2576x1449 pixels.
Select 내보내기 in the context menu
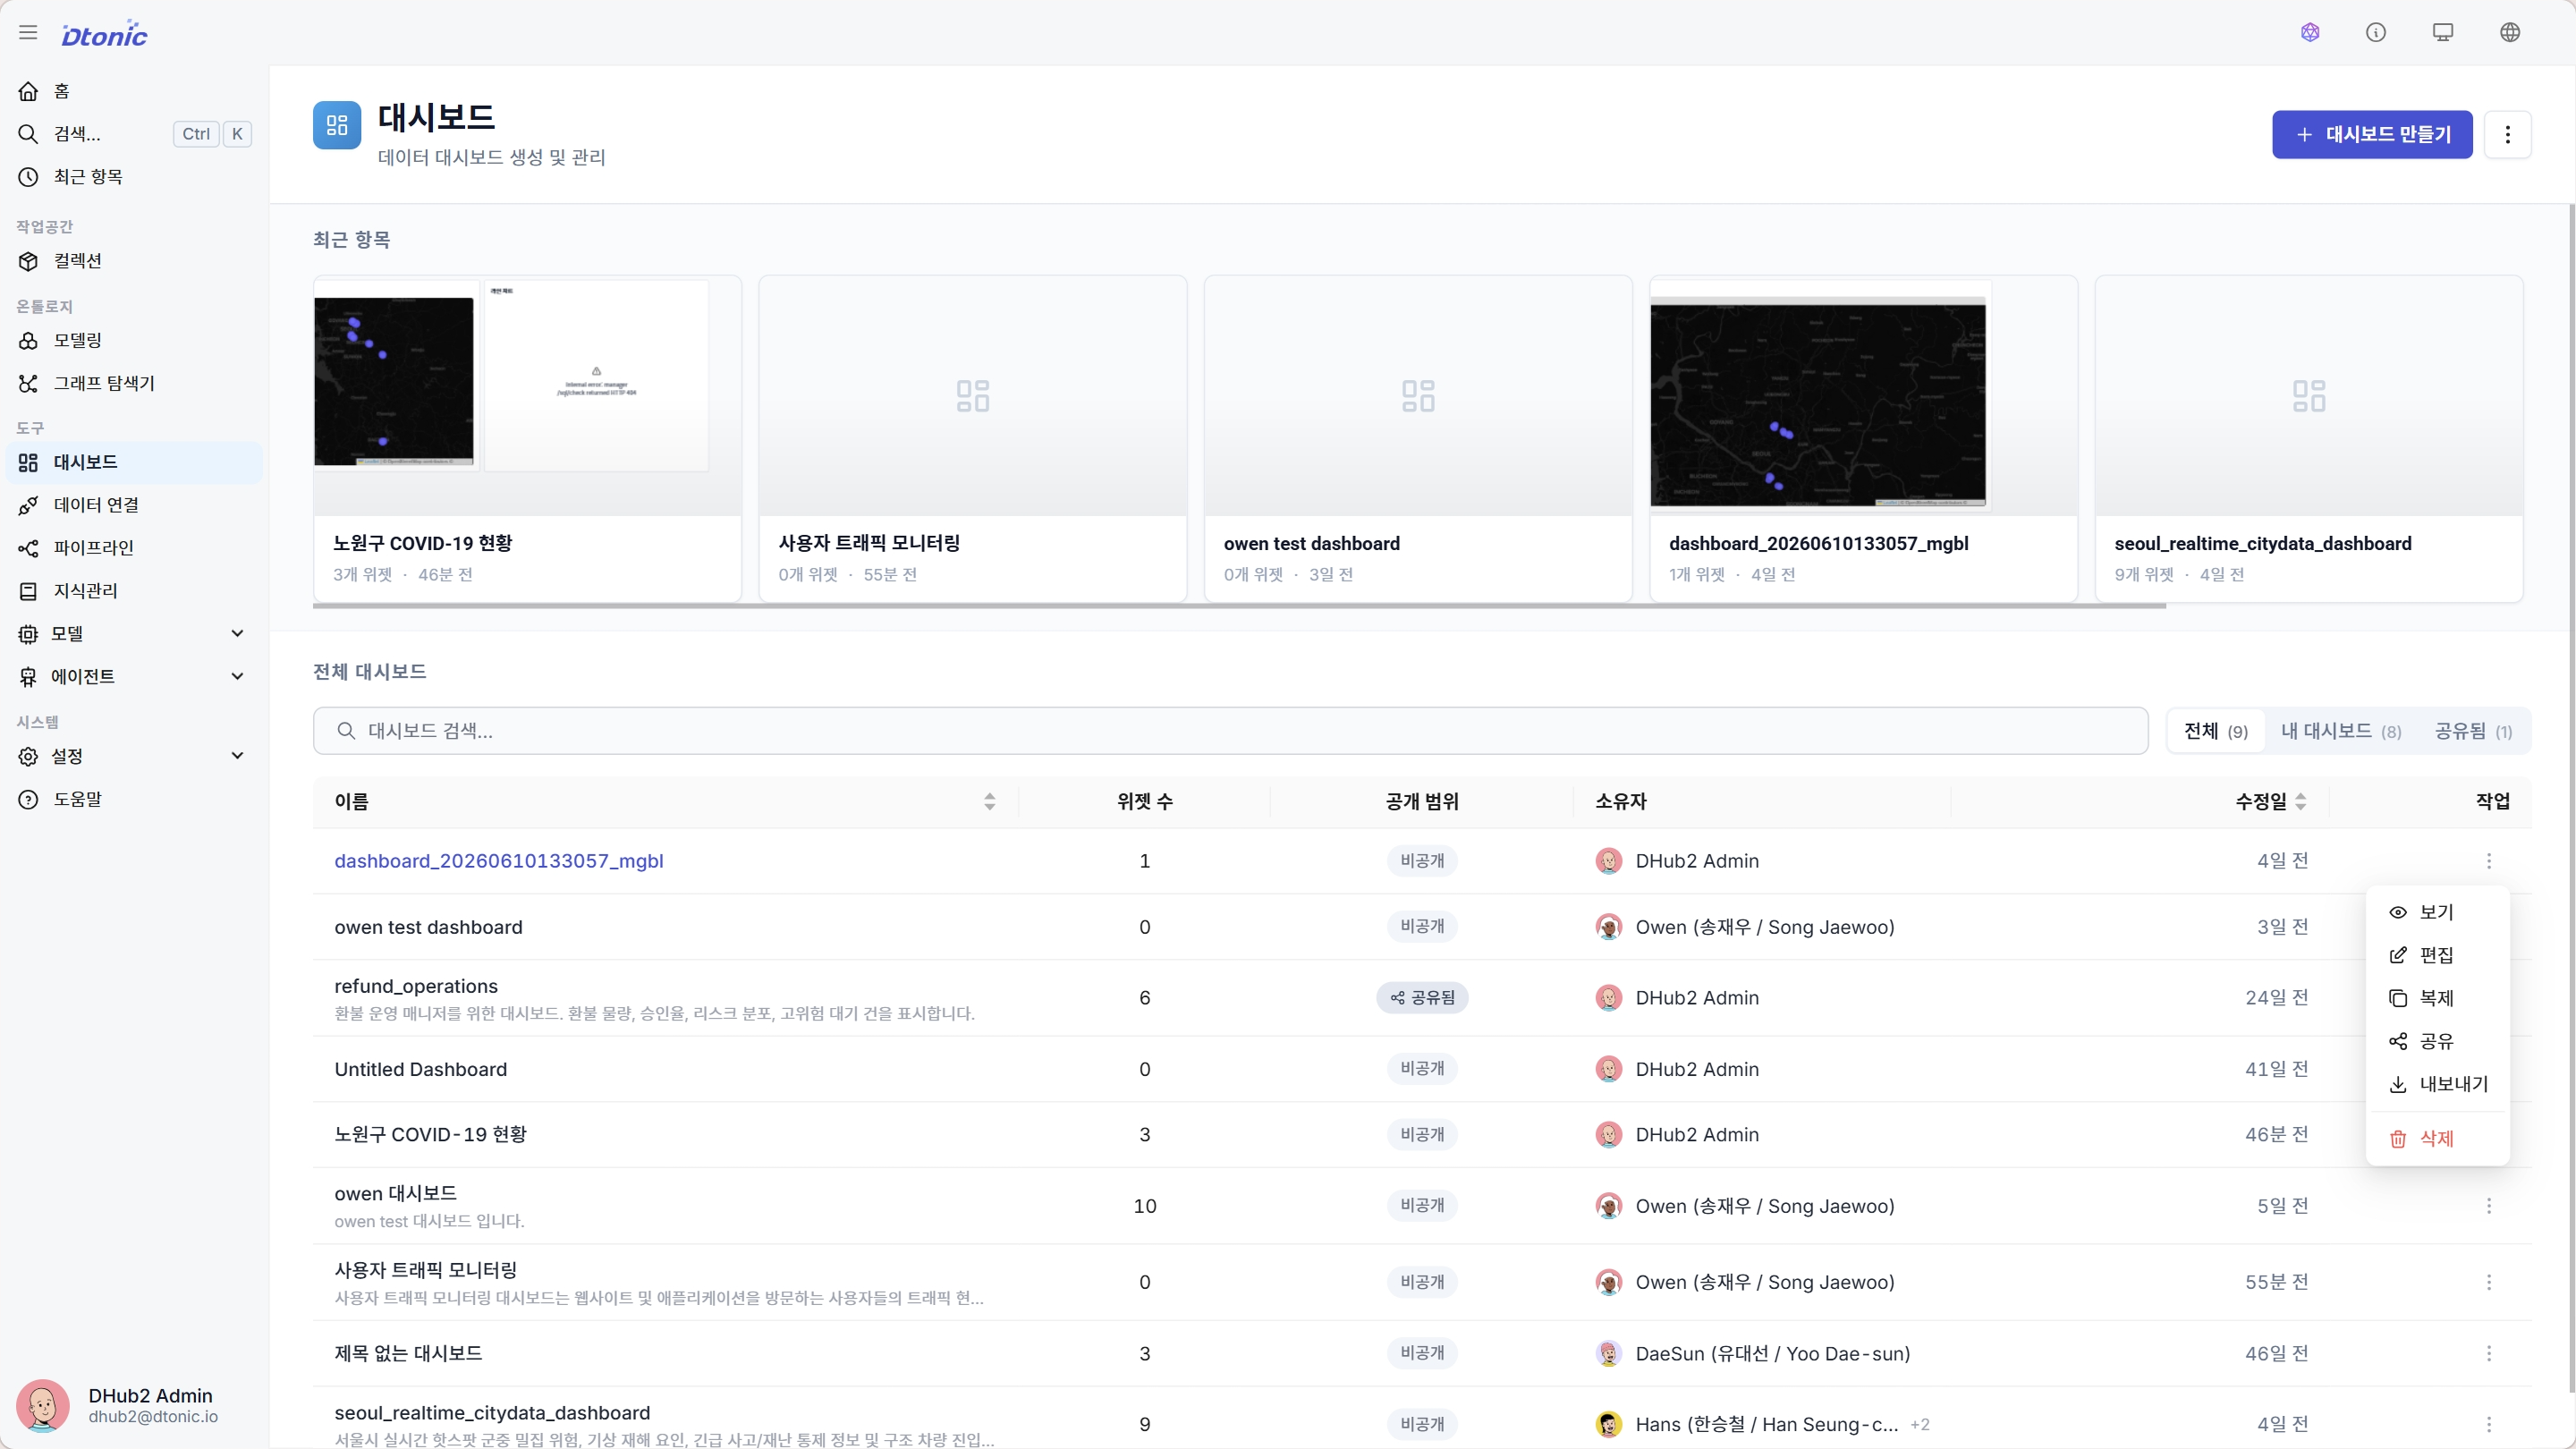point(2437,1085)
